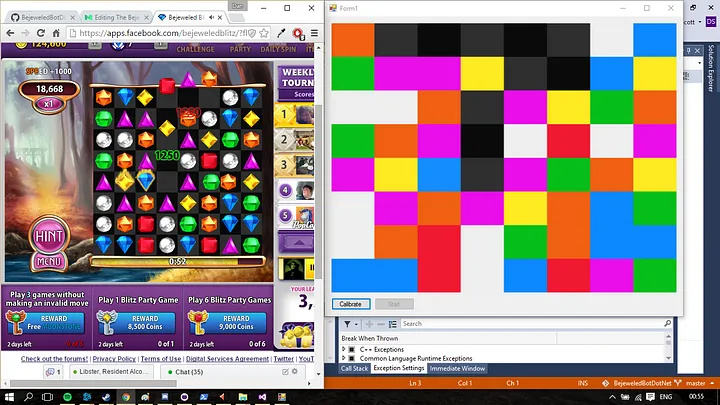This screenshot has height=405, width=720.
Task: Click the Chrome address bar
Action: (x=163, y=33)
